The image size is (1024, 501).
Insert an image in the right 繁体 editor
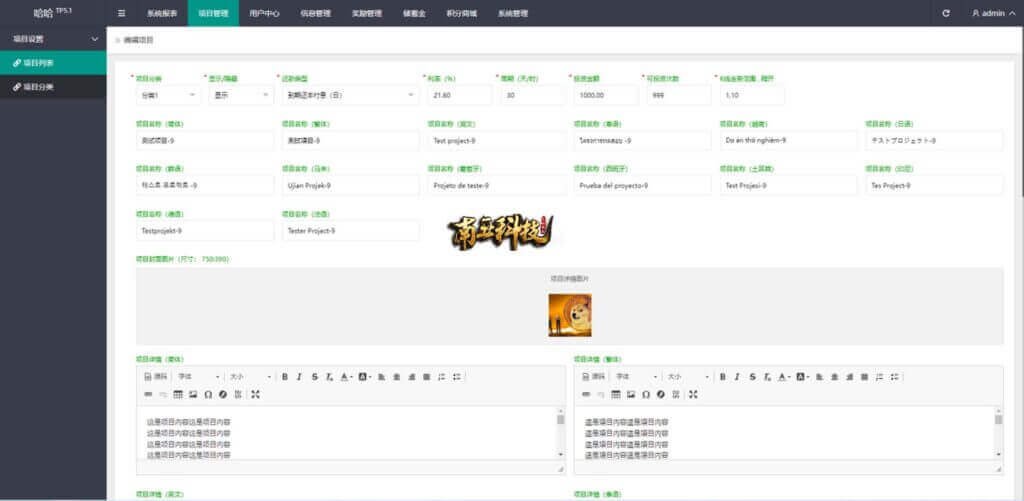[x=630, y=395]
